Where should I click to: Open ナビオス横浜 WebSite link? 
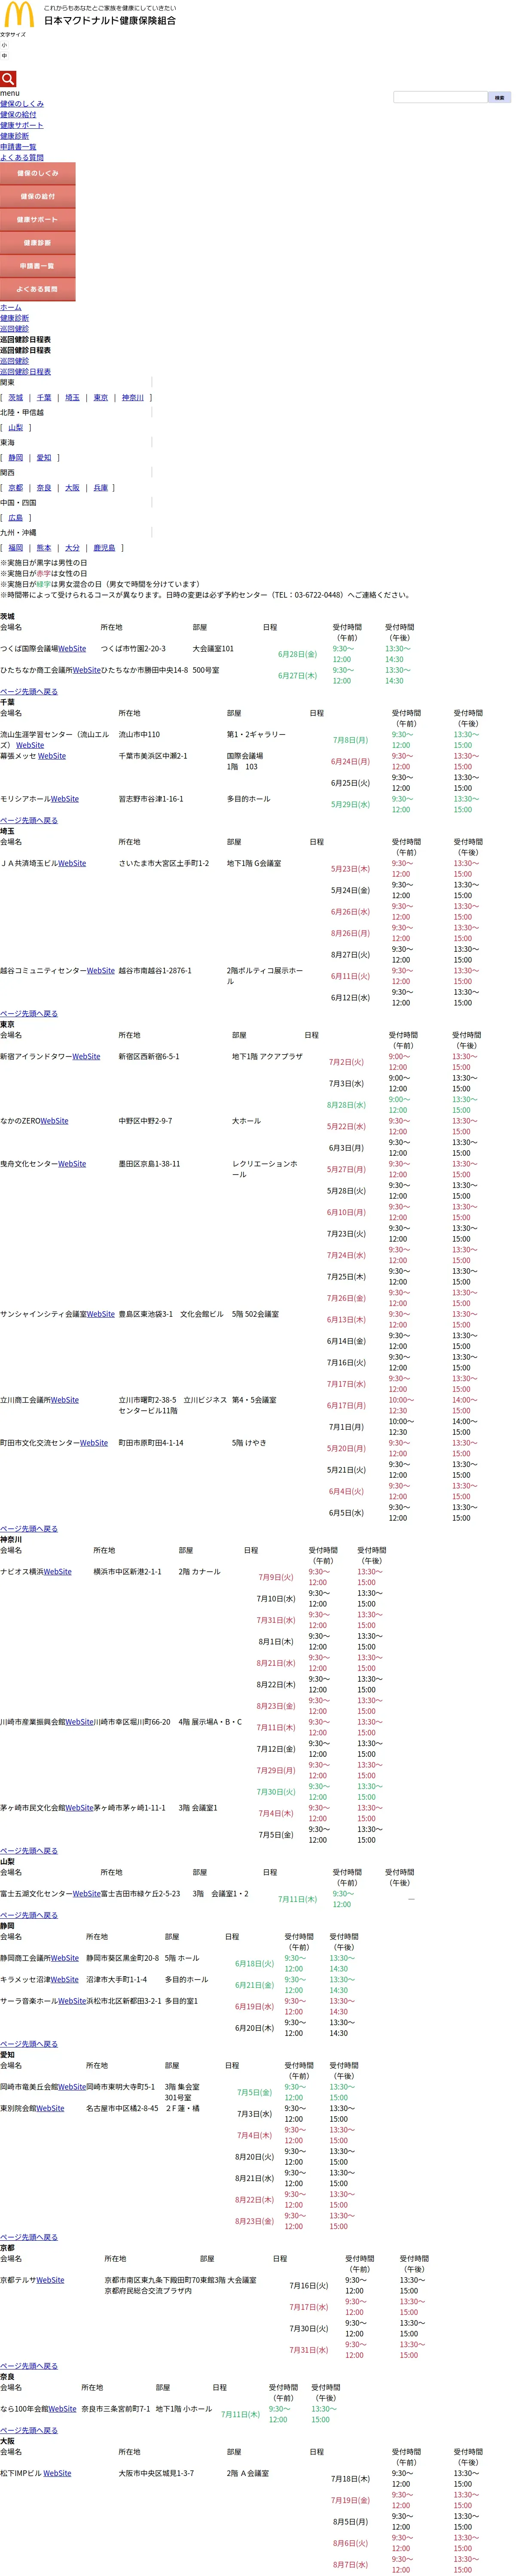pyautogui.click(x=58, y=1572)
